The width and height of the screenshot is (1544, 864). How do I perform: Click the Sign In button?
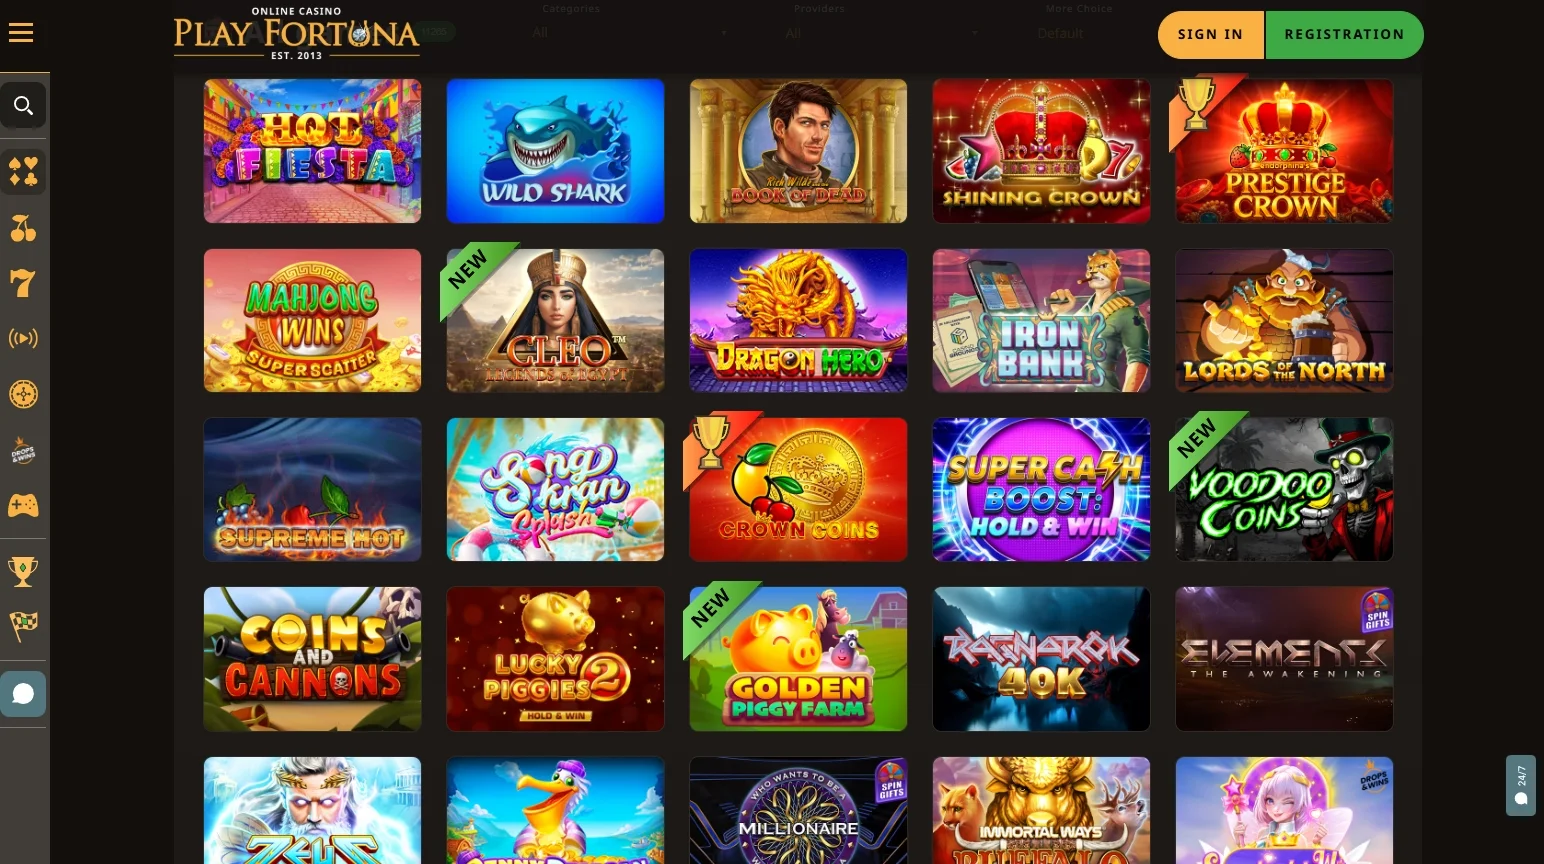[1211, 34]
